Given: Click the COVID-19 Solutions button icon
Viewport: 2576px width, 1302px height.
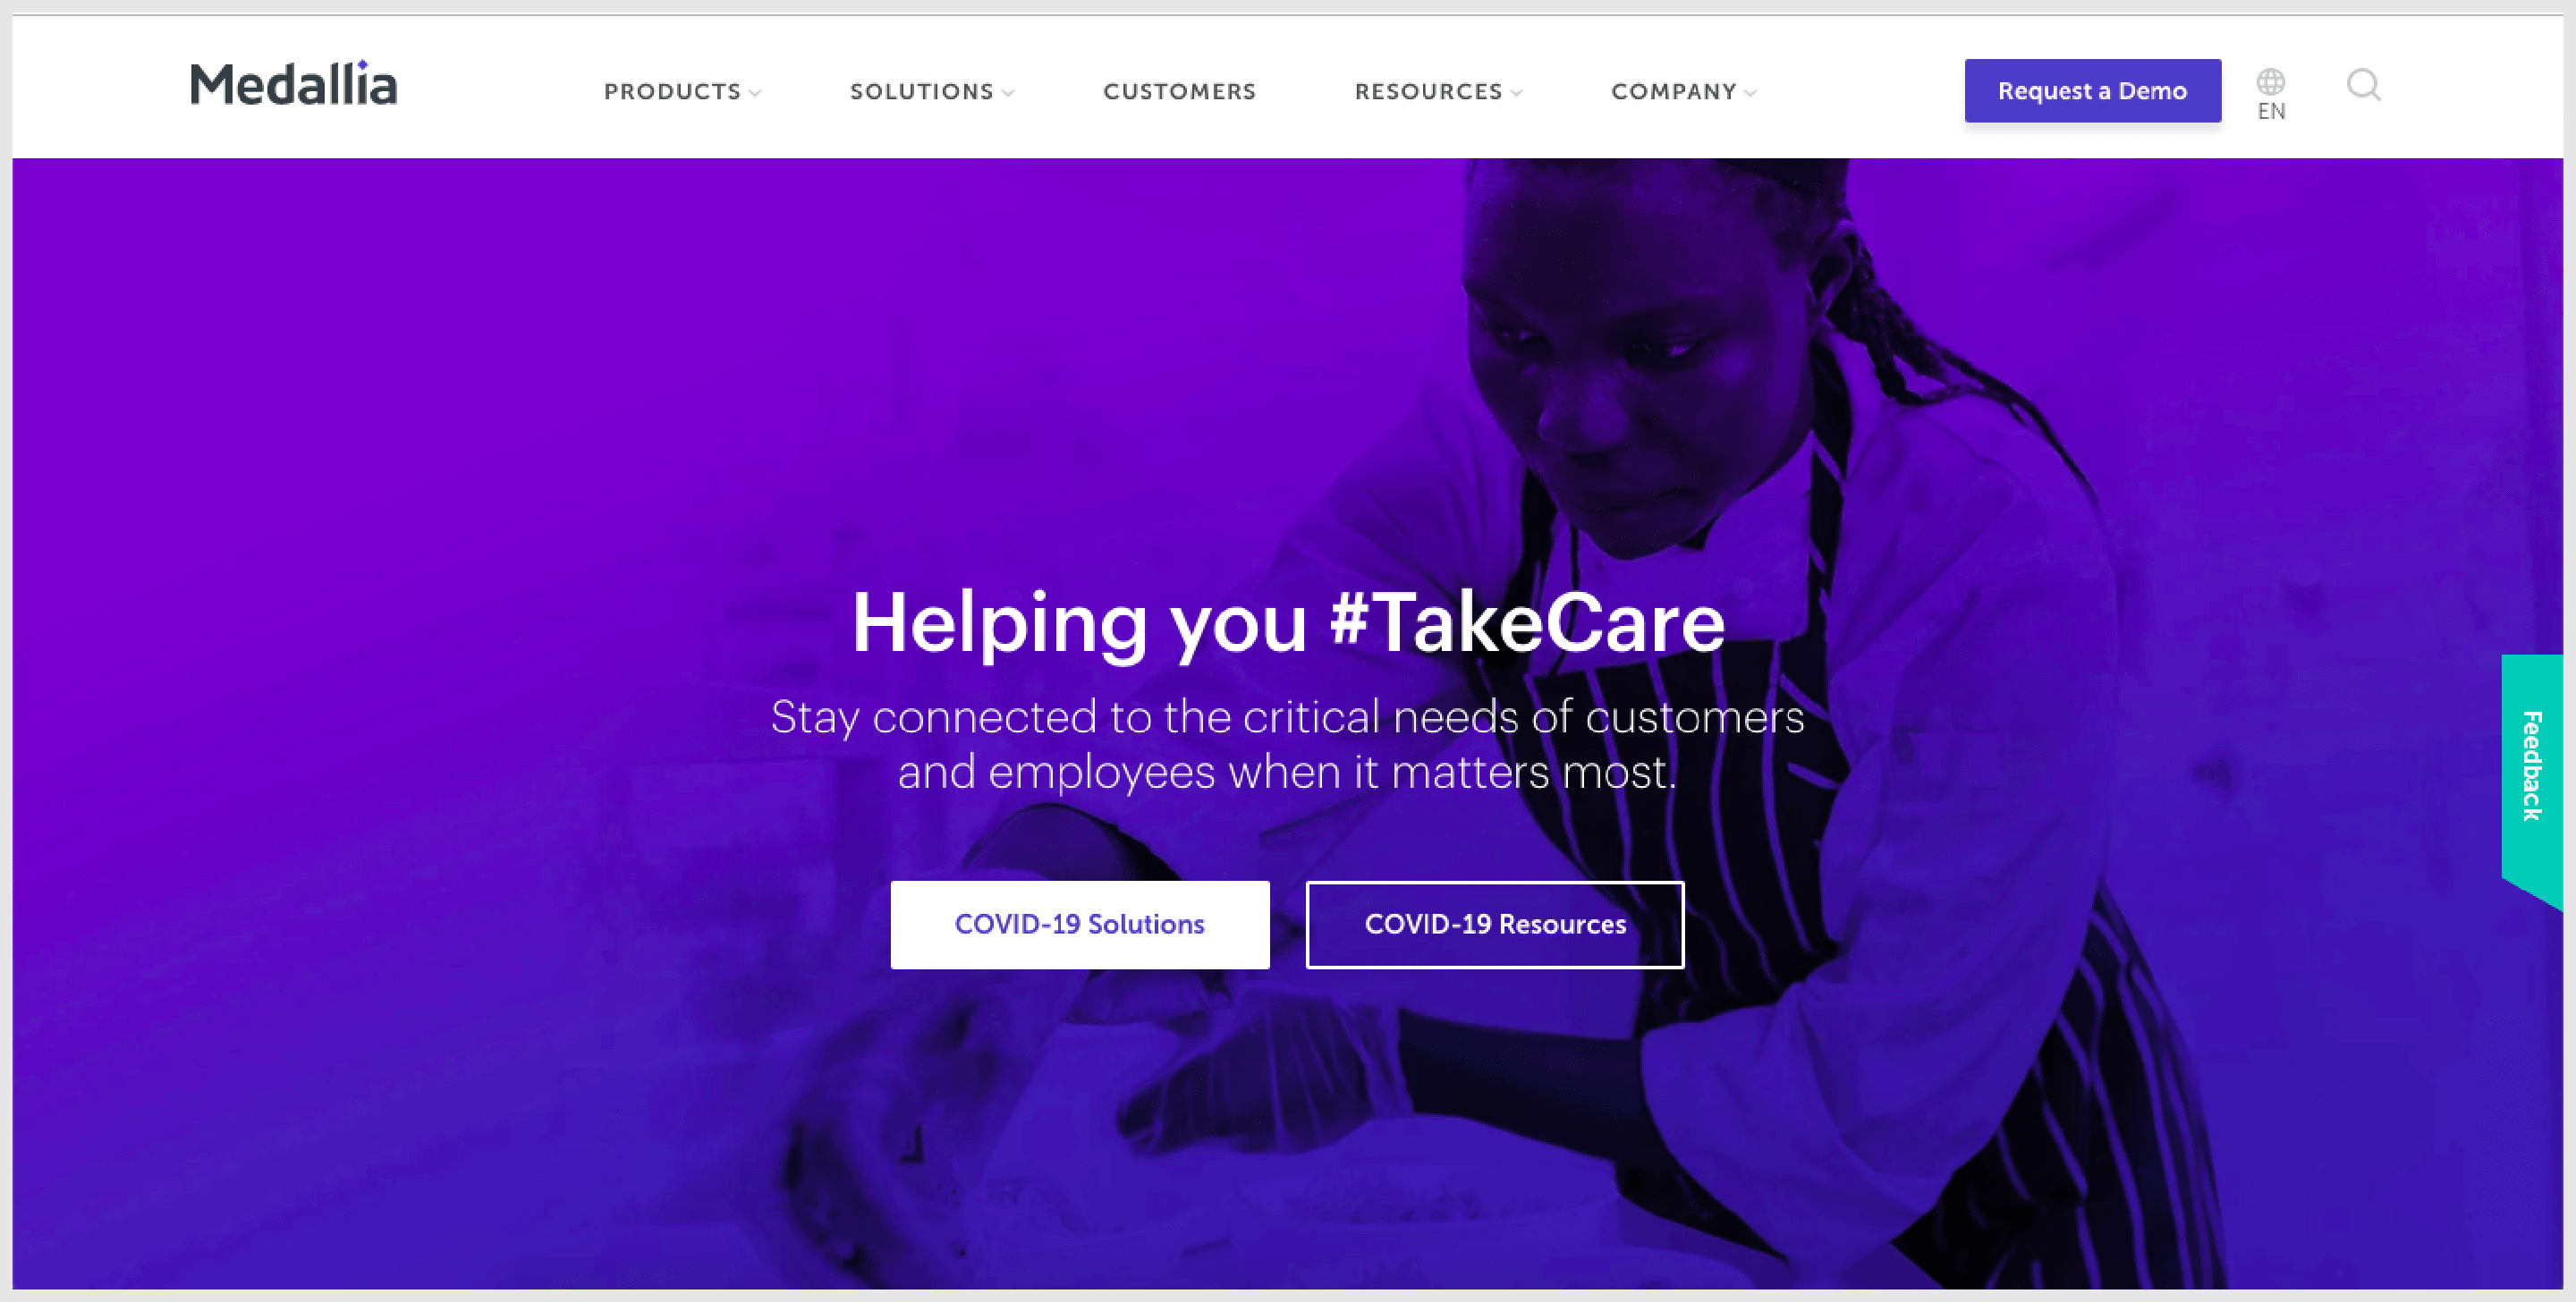Looking at the screenshot, I should coord(1081,925).
